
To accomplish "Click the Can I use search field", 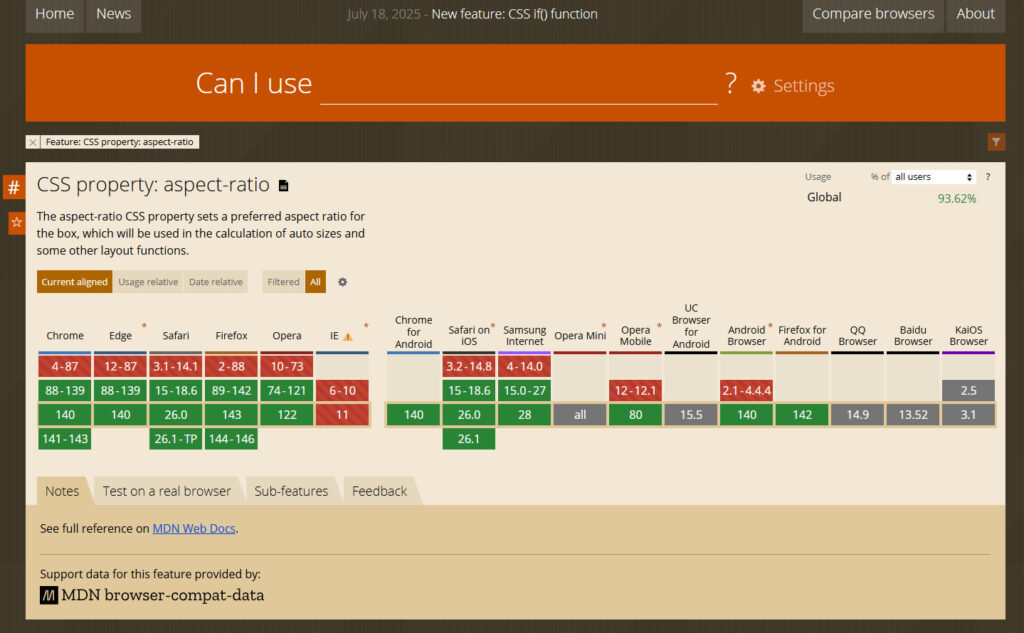I will 518,85.
